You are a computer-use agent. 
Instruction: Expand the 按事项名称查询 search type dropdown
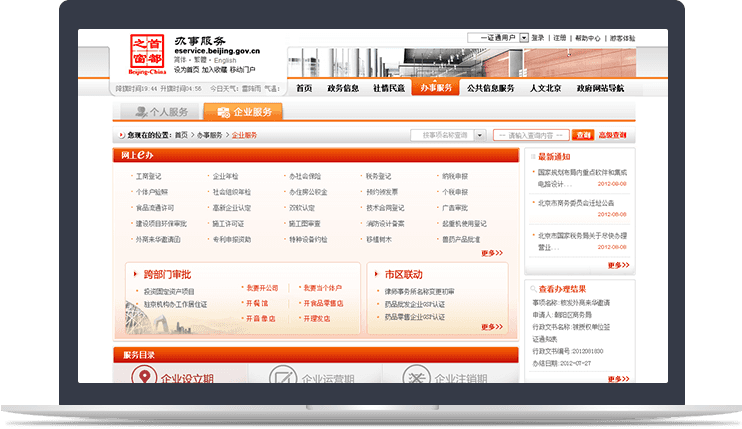pyautogui.click(x=479, y=135)
